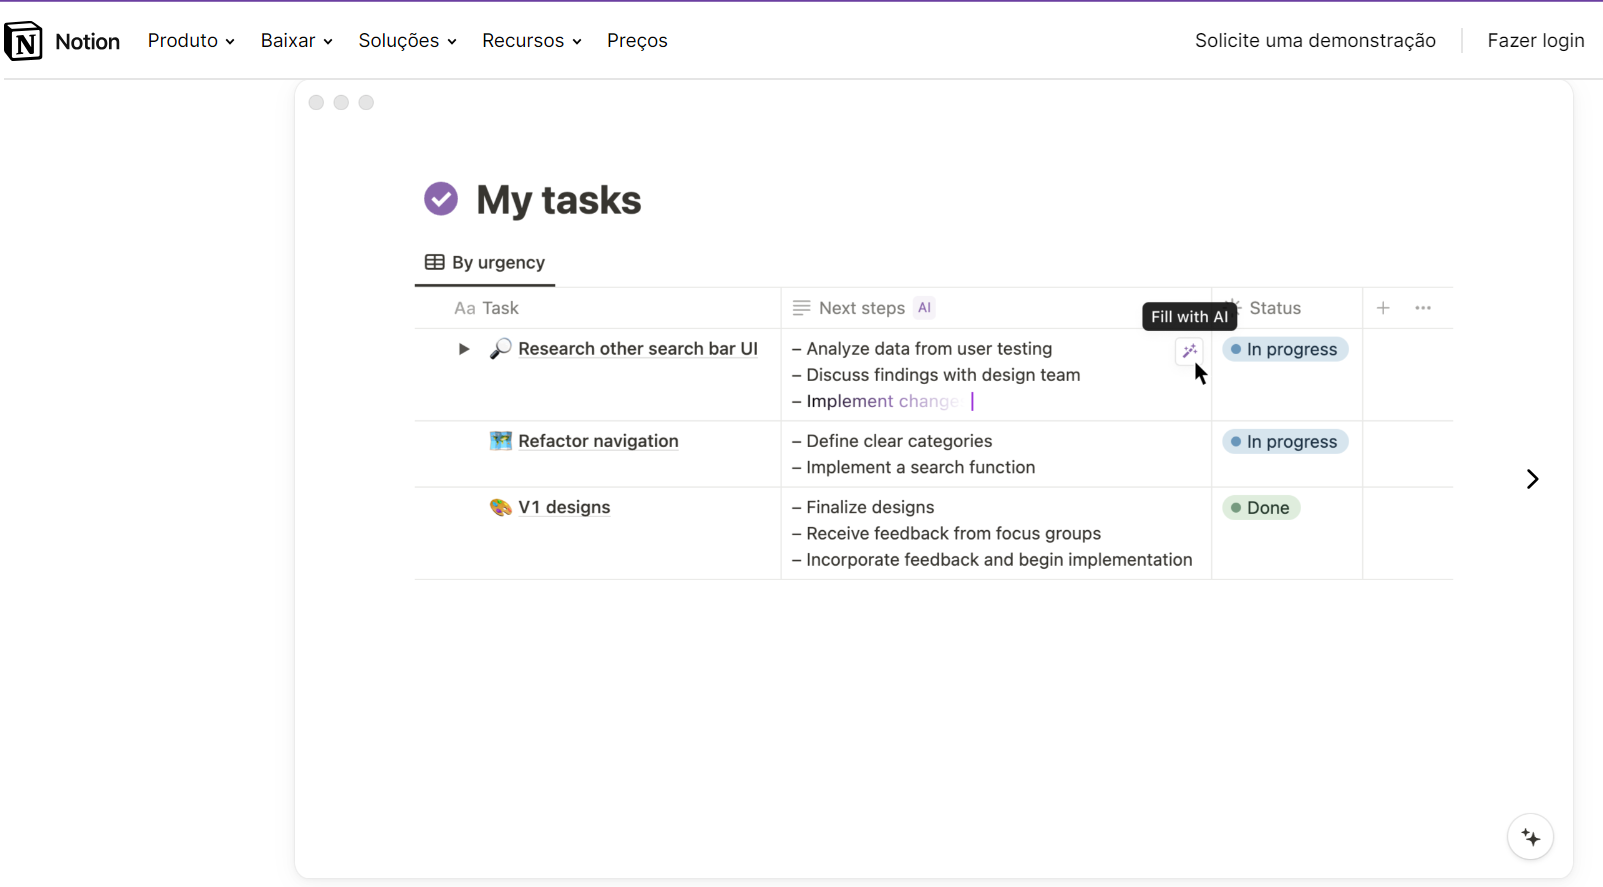The image size is (1603, 887).
Task: Click the In progress status of Refactor navigation
Action: tap(1285, 441)
